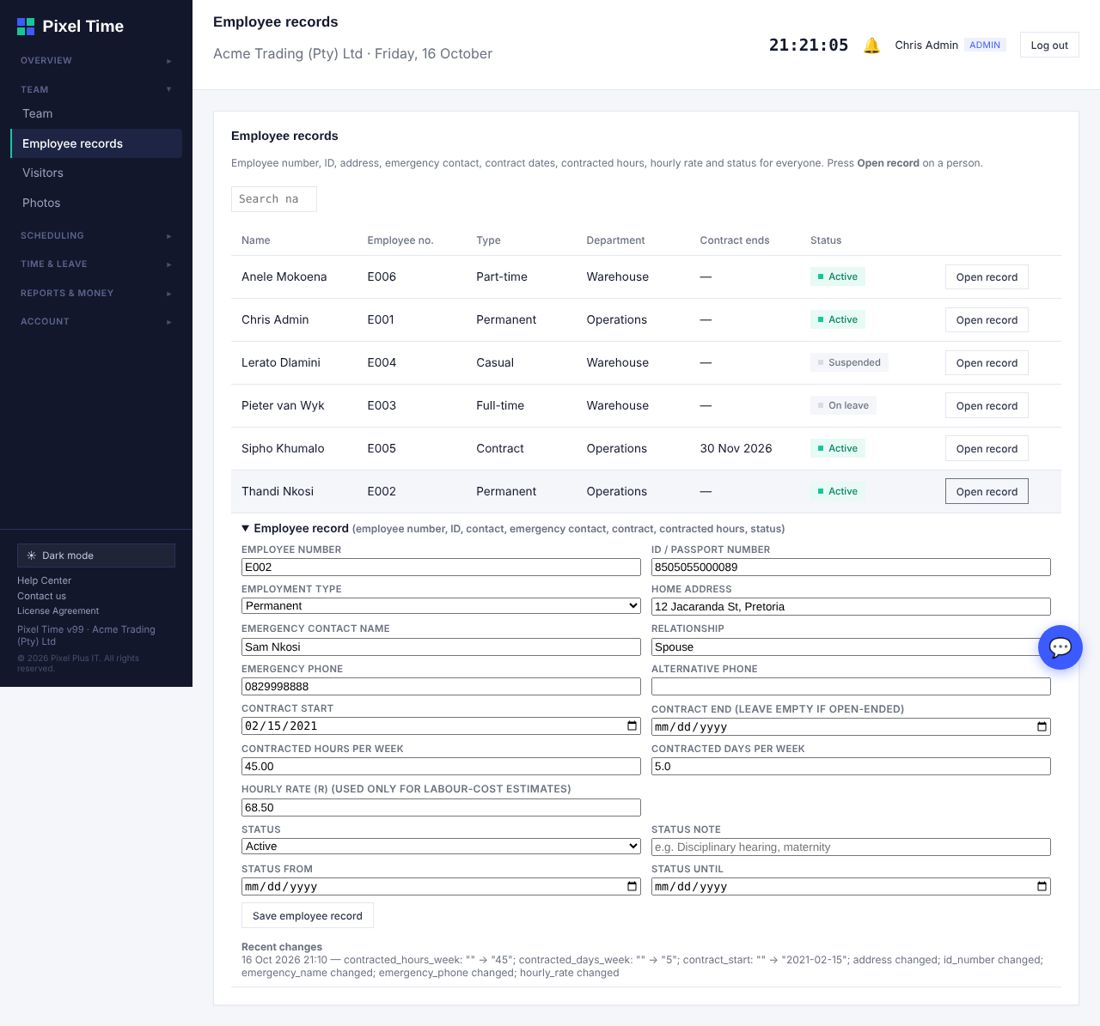Open the chat support bubble

[1059, 647]
